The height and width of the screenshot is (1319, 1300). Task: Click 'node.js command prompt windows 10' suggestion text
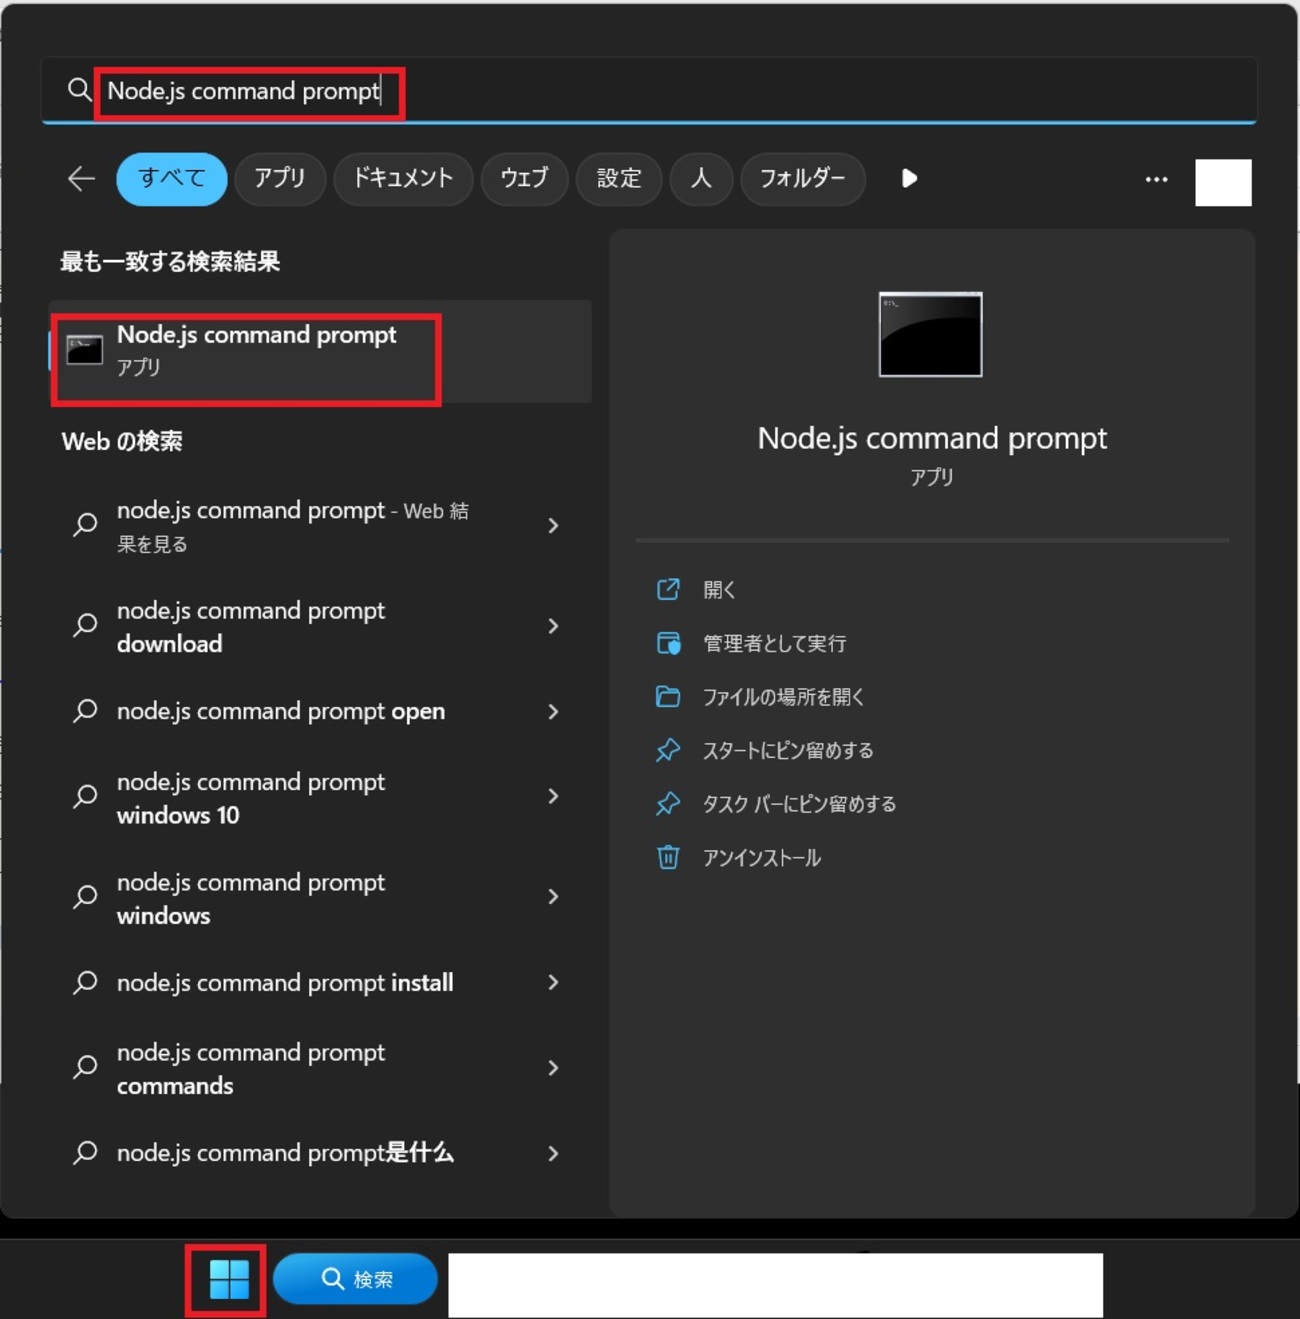pos(251,798)
